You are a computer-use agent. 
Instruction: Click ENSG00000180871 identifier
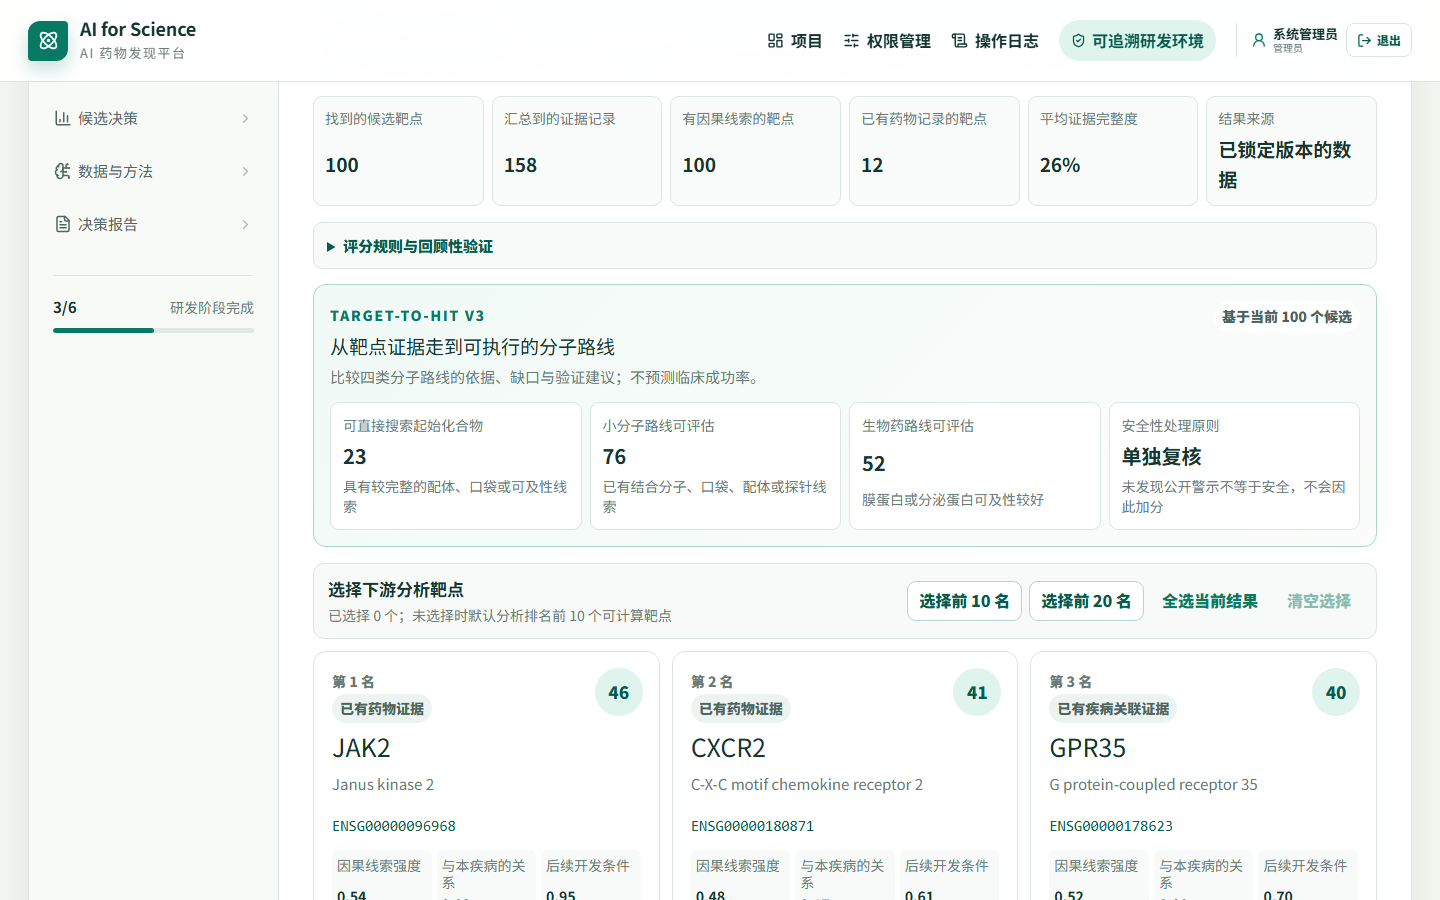[753, 826]
